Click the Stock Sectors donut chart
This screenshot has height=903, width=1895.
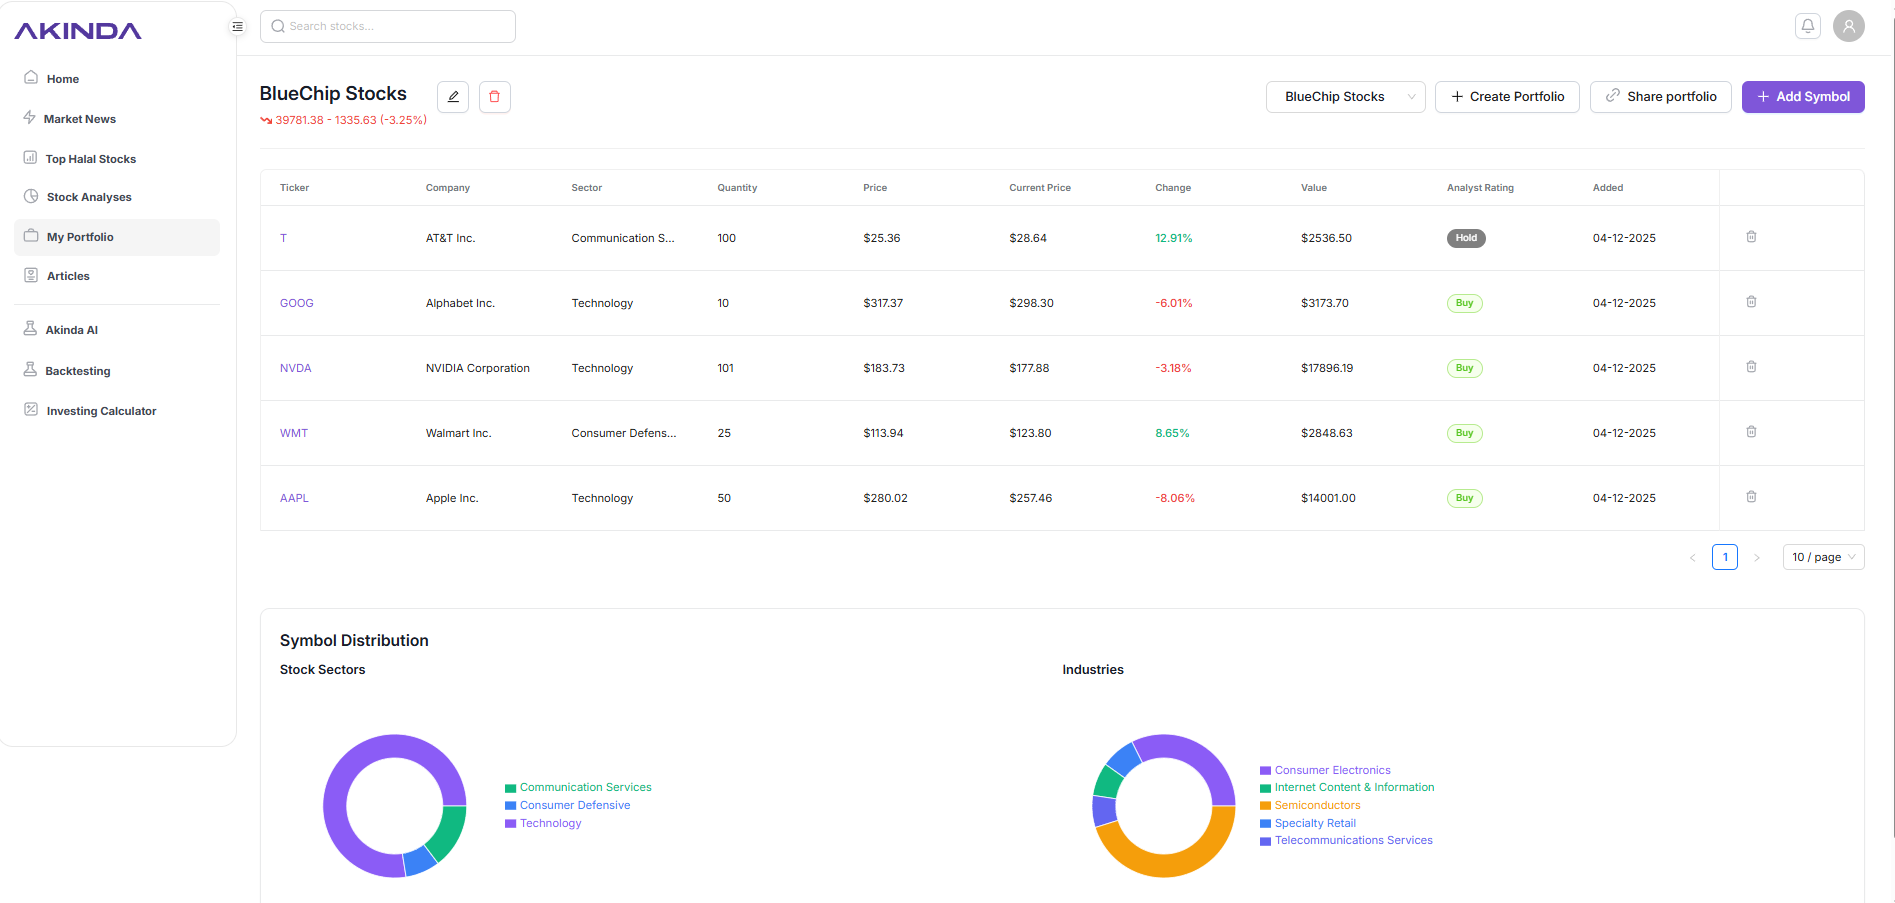394,806
